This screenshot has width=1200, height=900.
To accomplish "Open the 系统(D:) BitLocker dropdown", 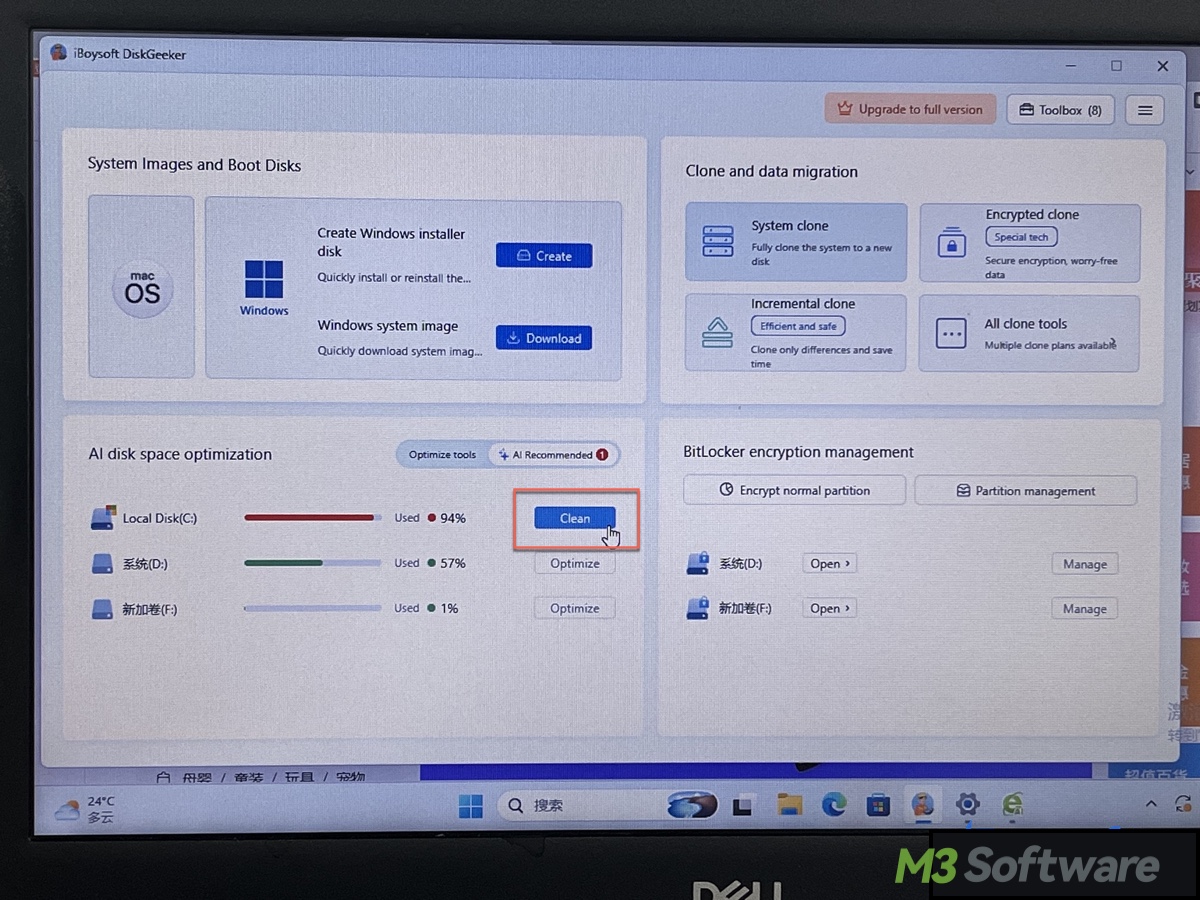I will coord(830,564).
